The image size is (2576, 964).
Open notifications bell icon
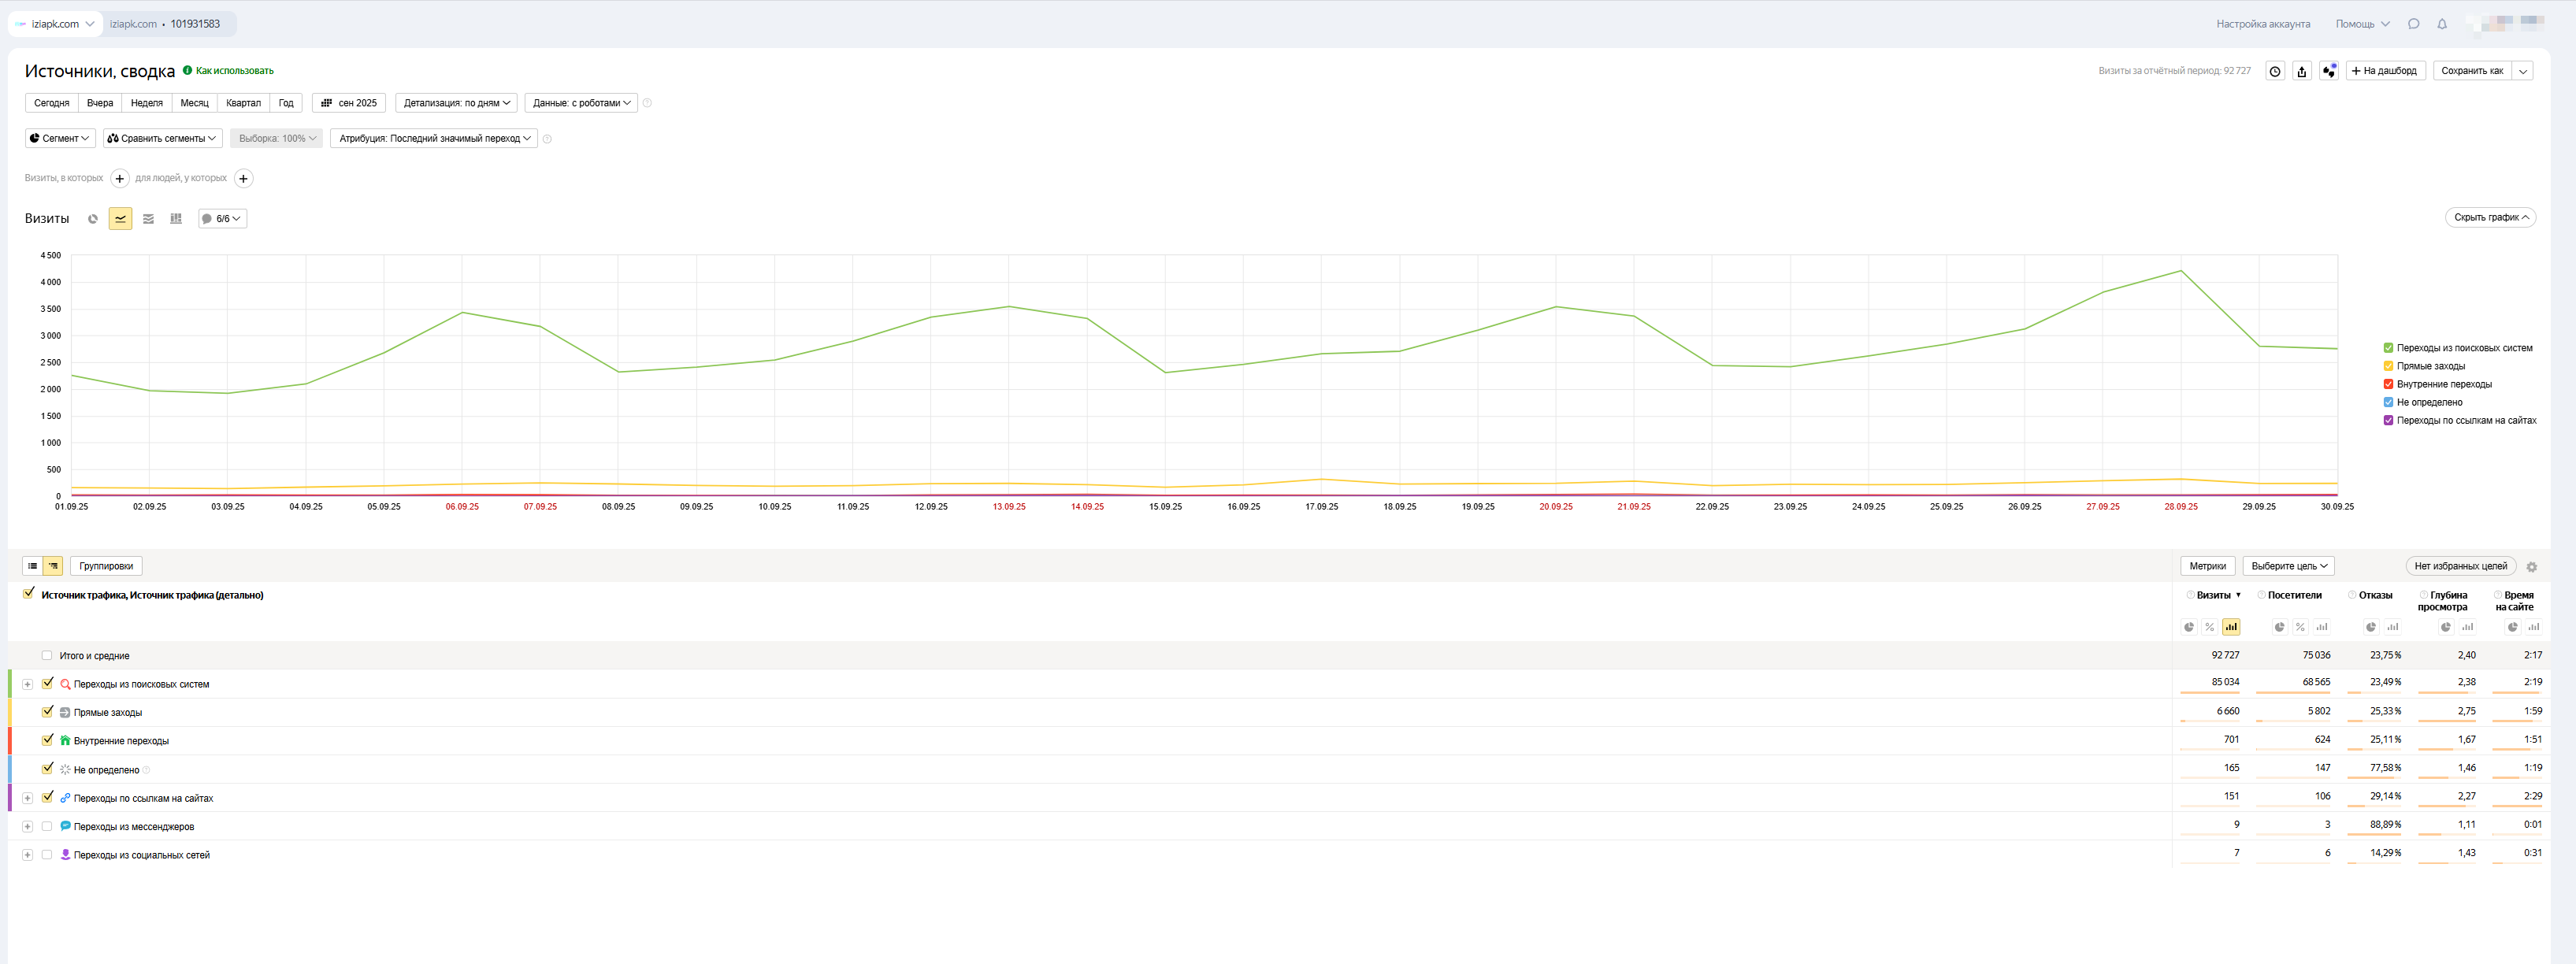[x=2442, y=24]
